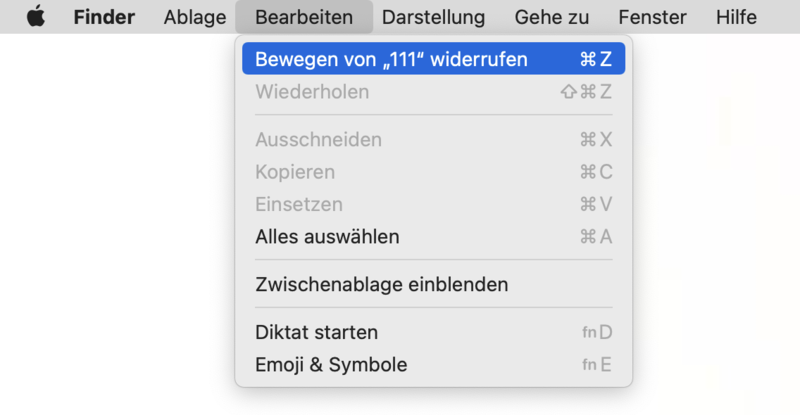Choose Ausschneiden from the menu

(318, 140)
